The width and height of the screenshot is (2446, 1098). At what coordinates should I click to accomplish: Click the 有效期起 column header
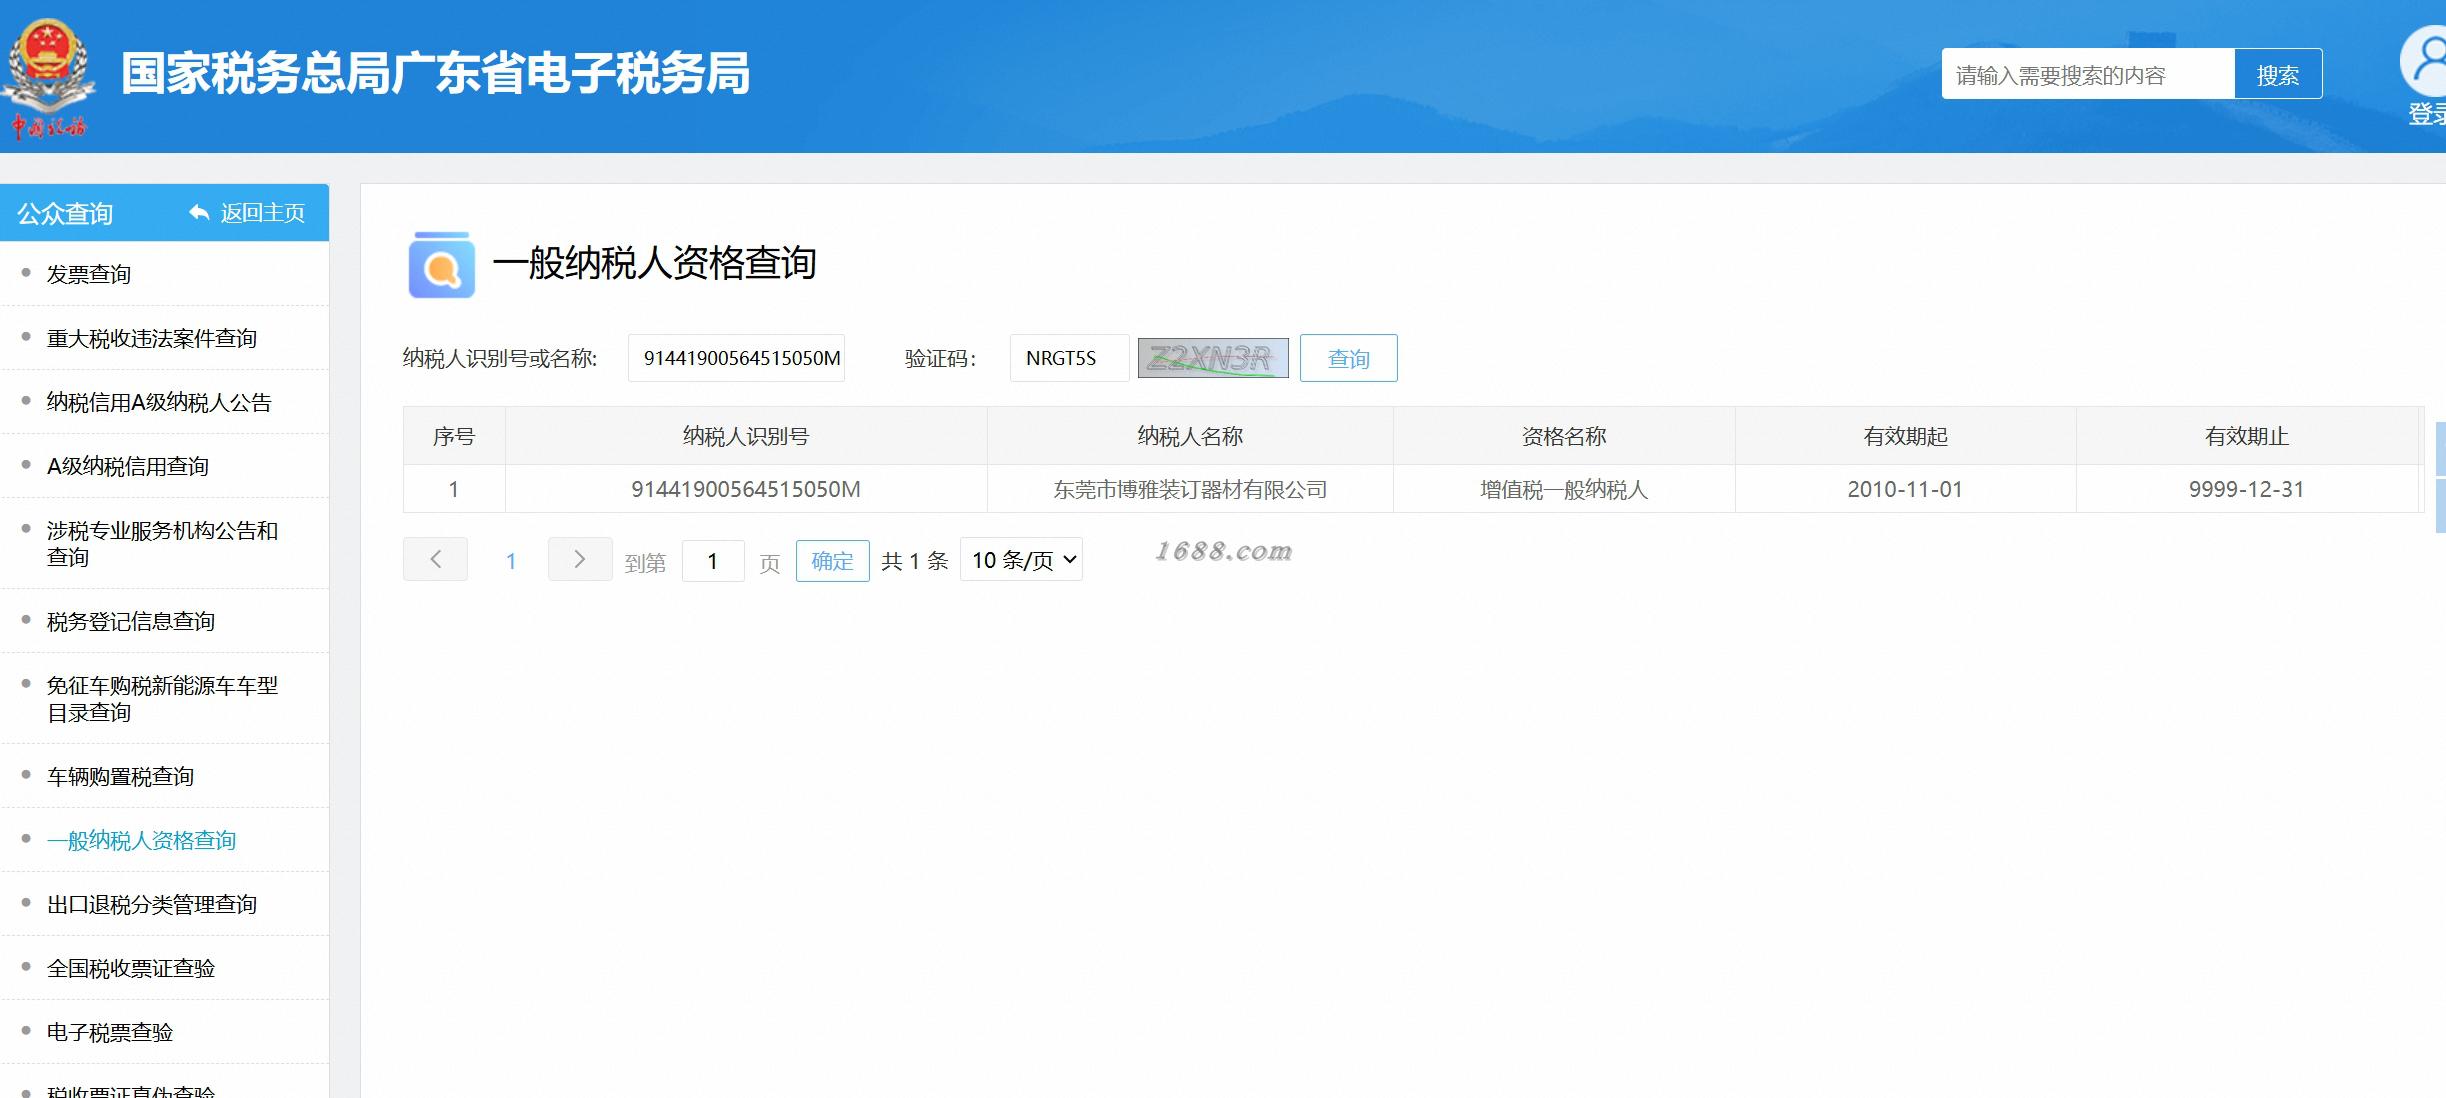1906,436
